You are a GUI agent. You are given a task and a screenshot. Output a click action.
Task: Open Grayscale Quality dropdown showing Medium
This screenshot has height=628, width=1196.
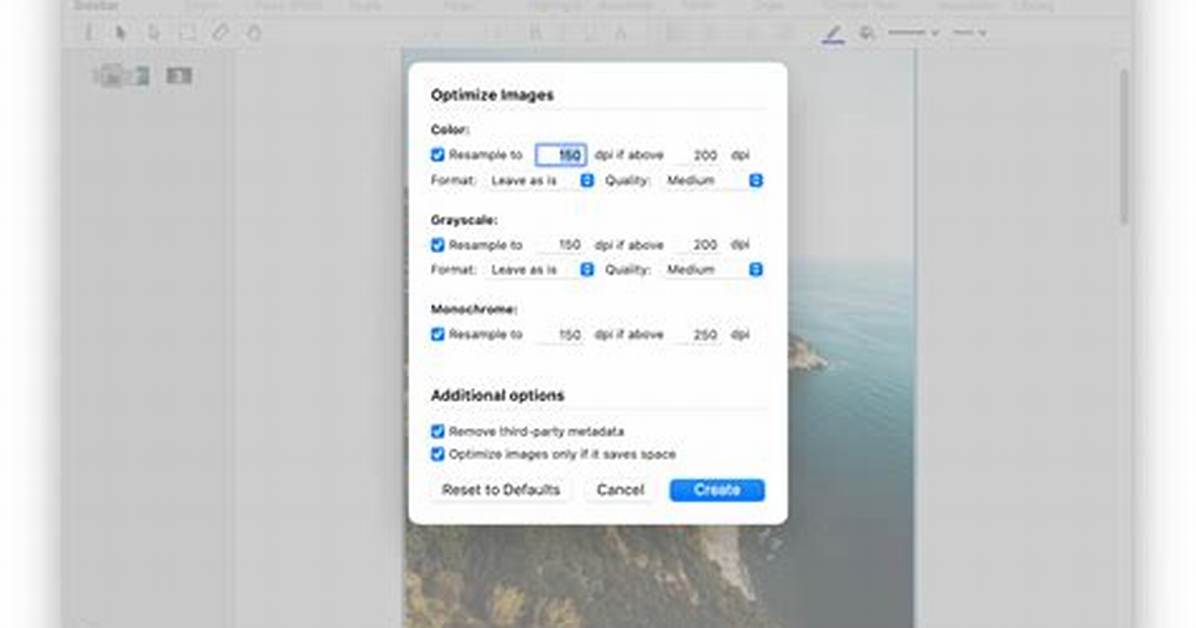pyautogui.click(x=712, y=270)
